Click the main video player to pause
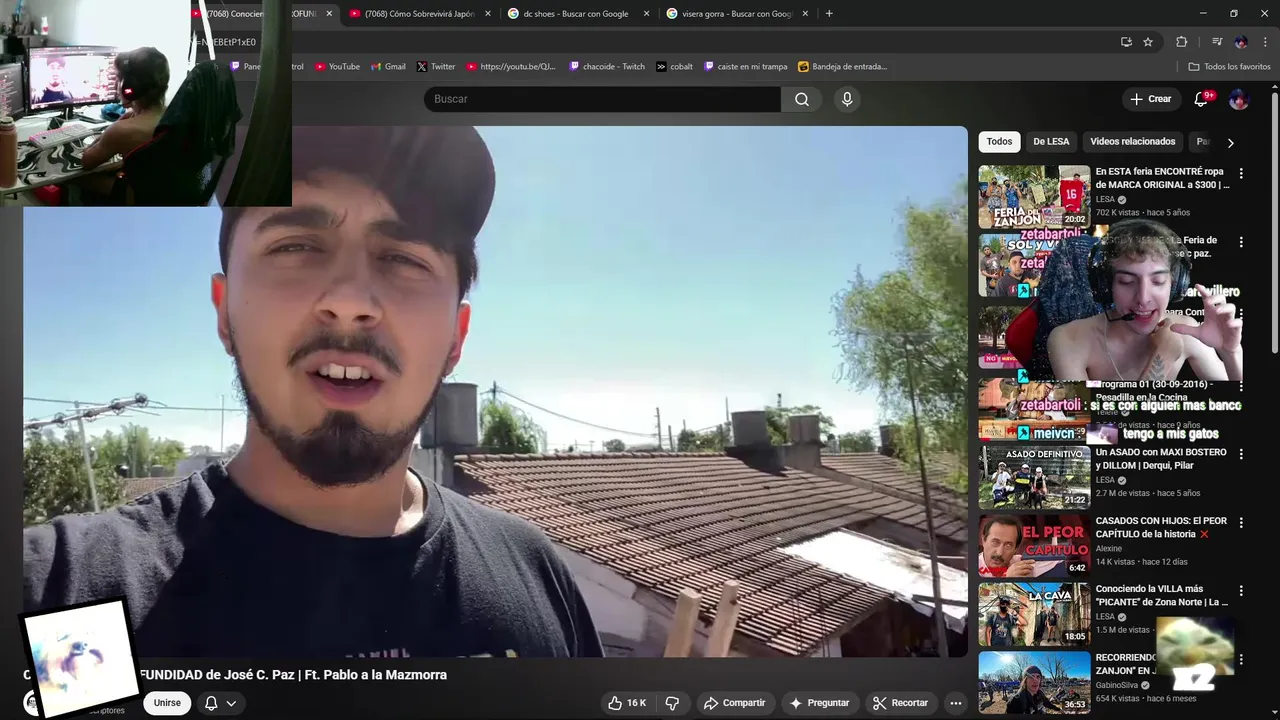The height and width of the screenshot is (720, 1280). pyautogui.click(x=495, y=392)
